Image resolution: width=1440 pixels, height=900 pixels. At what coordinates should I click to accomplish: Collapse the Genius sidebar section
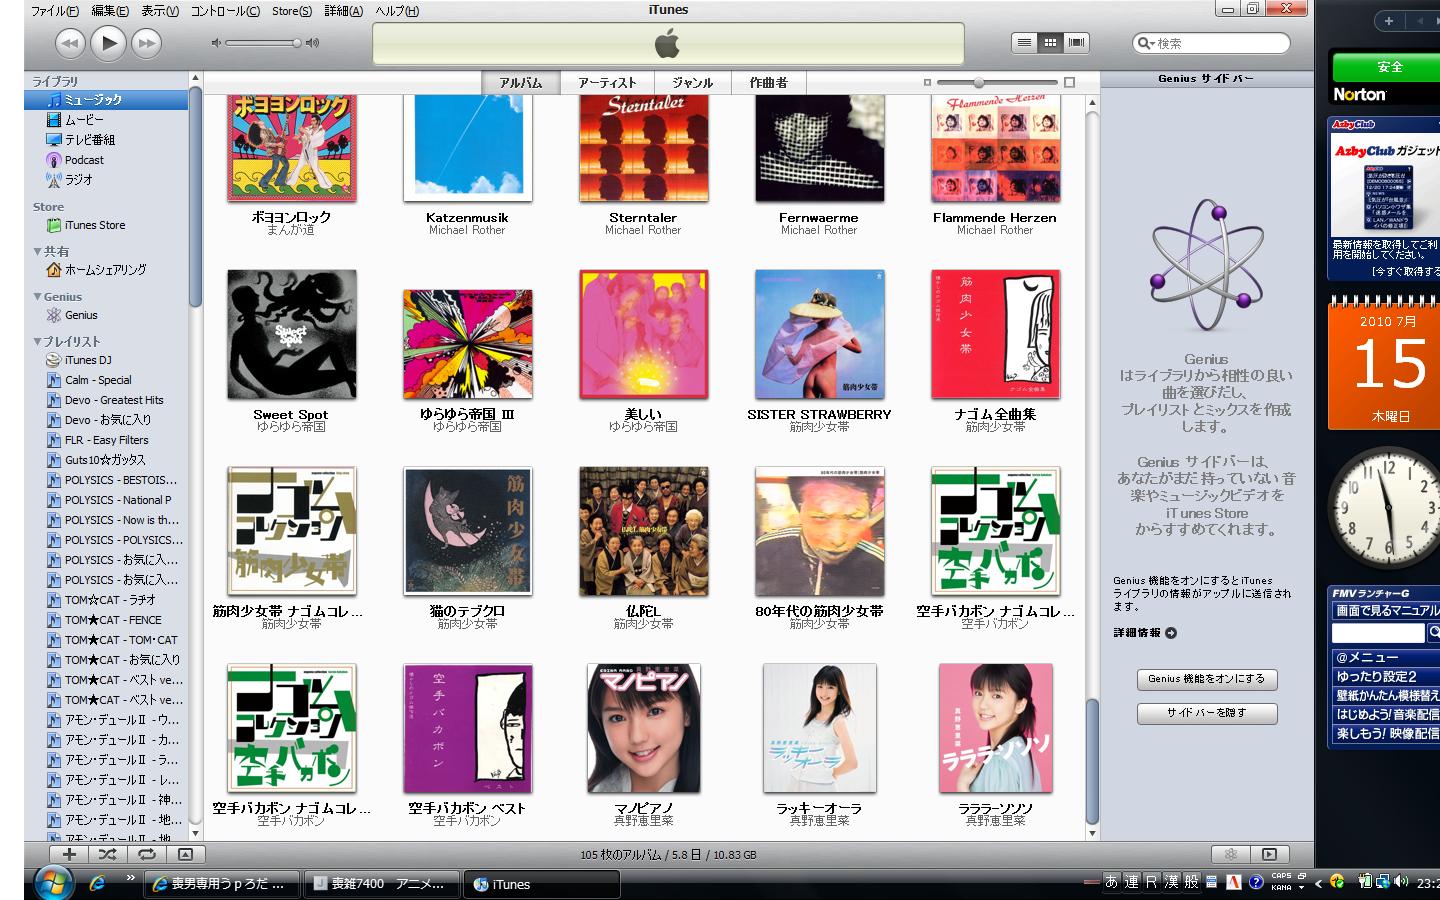pyautogui.click(x=38, y=296)
